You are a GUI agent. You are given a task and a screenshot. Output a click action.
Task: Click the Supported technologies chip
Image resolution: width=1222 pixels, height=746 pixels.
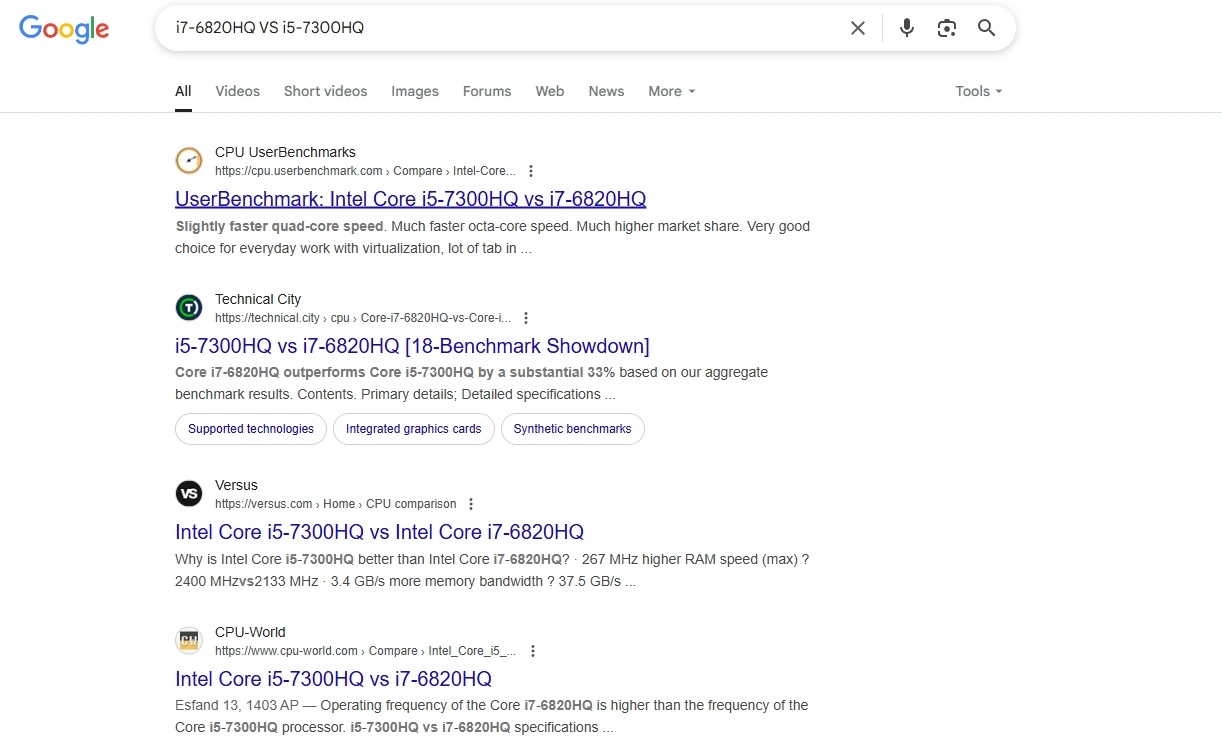251,429
